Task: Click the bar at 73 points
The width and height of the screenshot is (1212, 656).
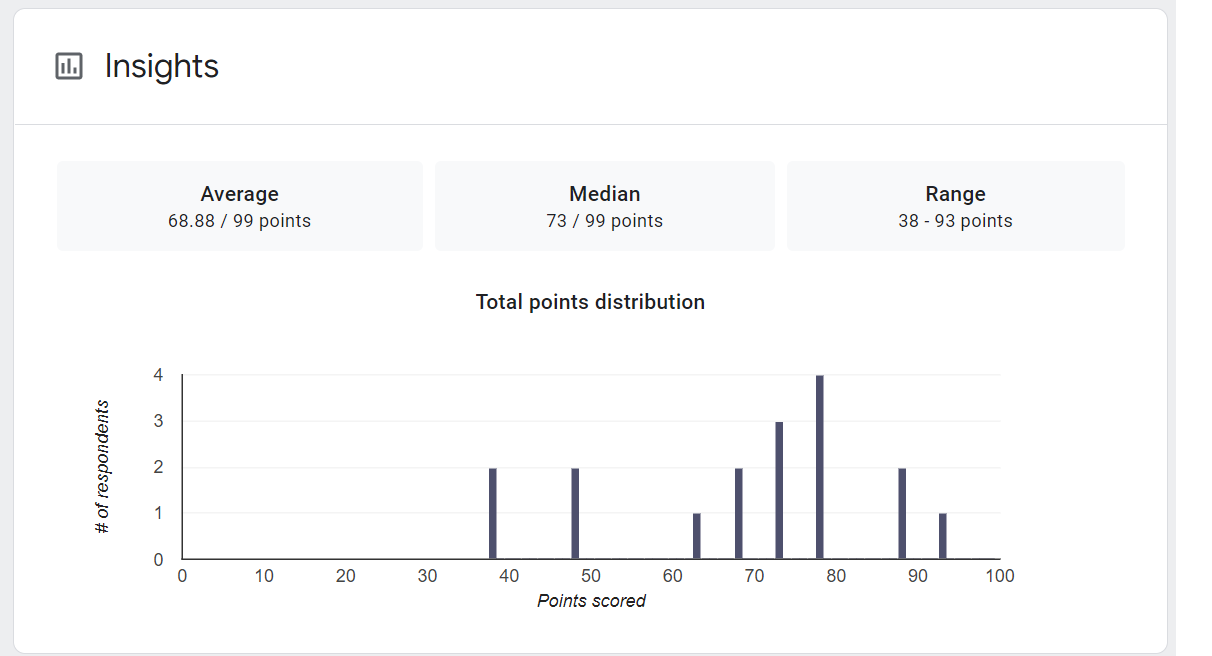Action: [x=779, y=490]
